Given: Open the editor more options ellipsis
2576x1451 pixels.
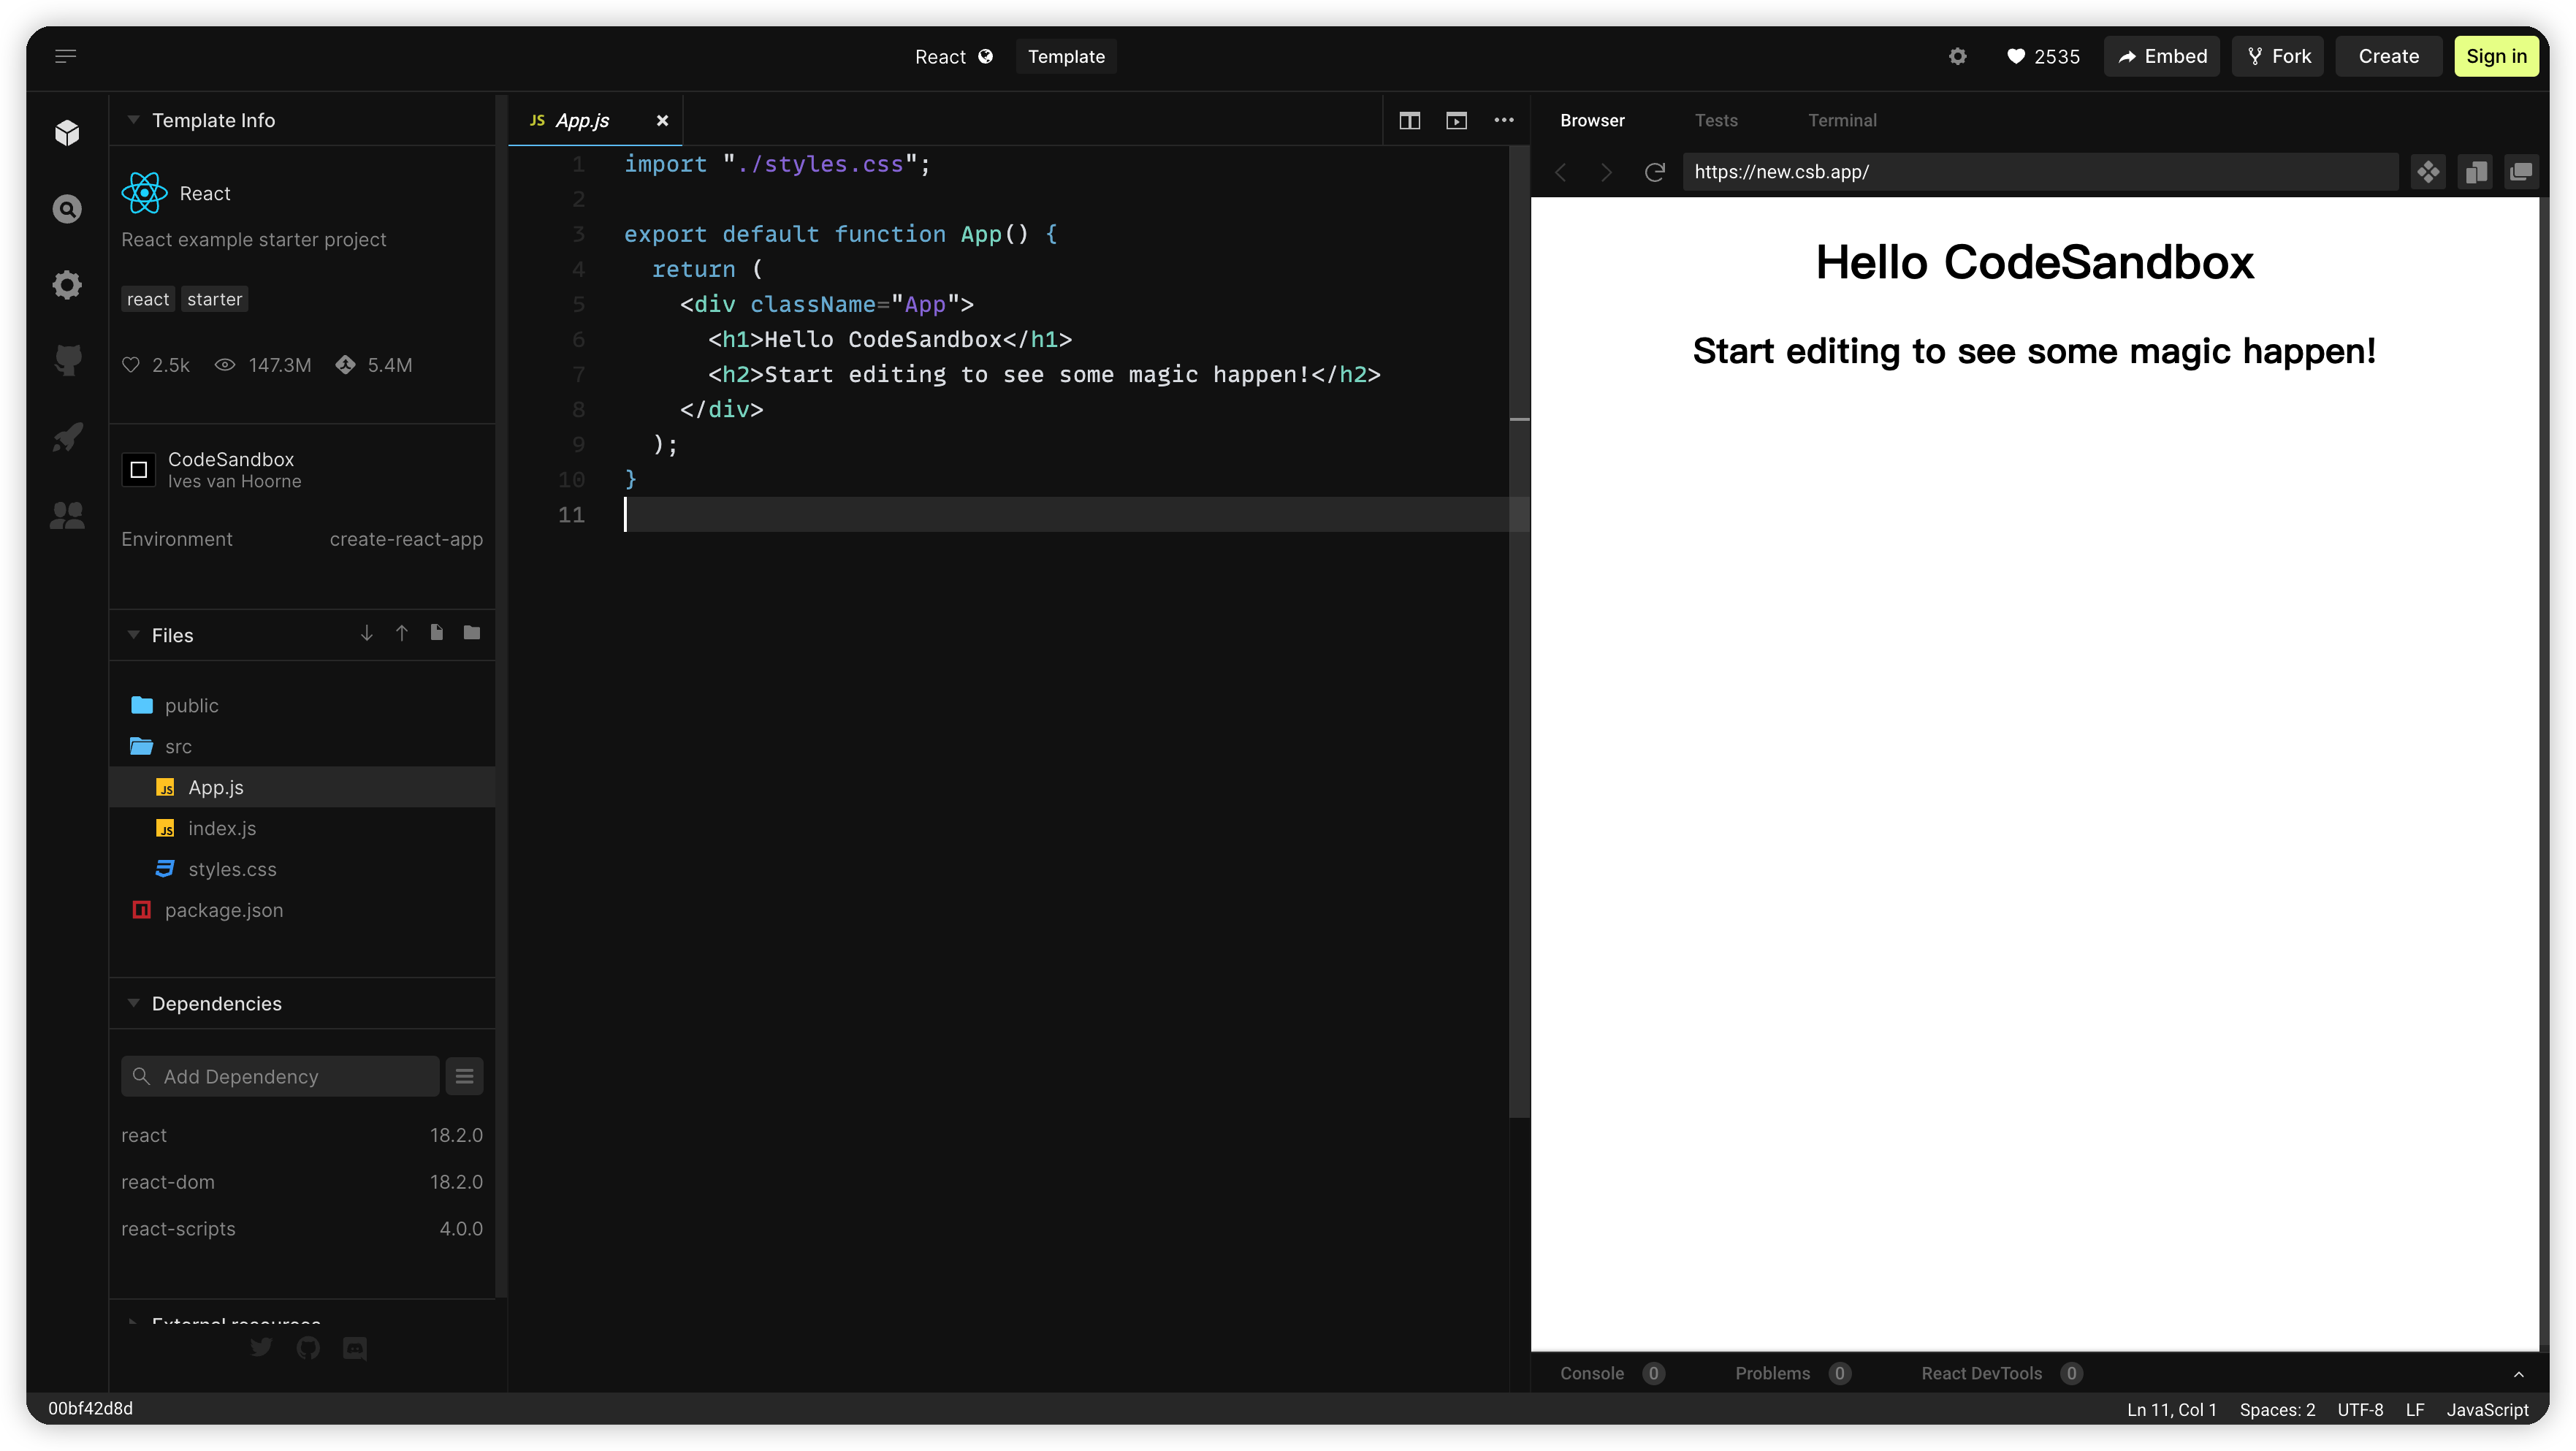Looking at the screenshot, I should [1504, 120].
